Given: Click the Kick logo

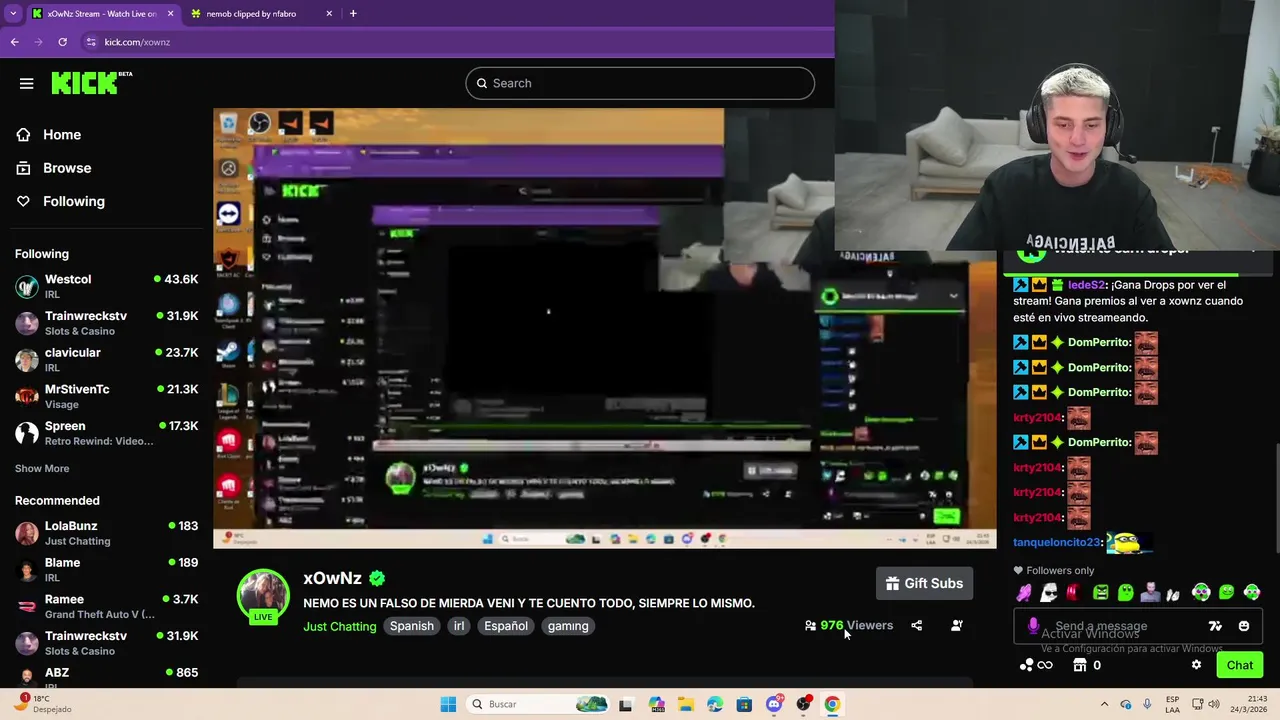Looking at the screenshot, I should point(92,83).
